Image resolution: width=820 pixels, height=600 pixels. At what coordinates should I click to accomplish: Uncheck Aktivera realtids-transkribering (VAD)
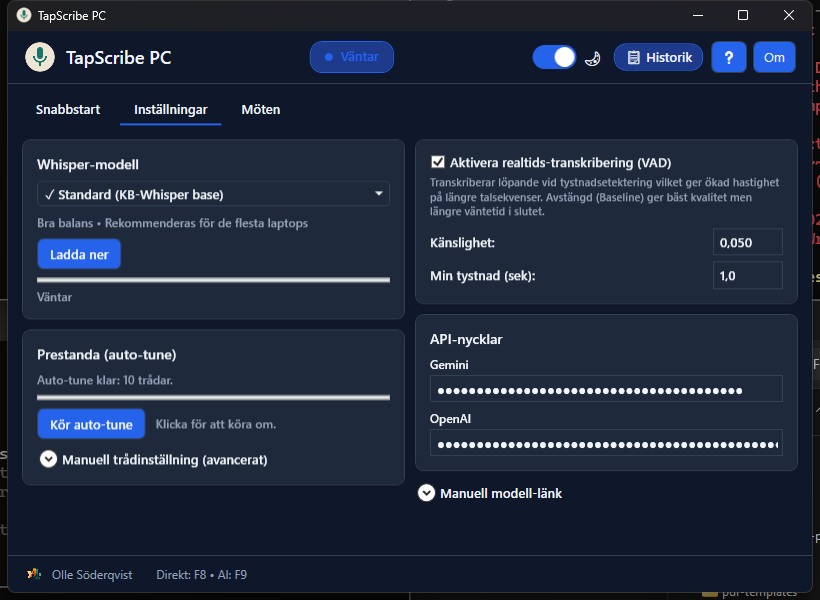[x=438, y=162]
